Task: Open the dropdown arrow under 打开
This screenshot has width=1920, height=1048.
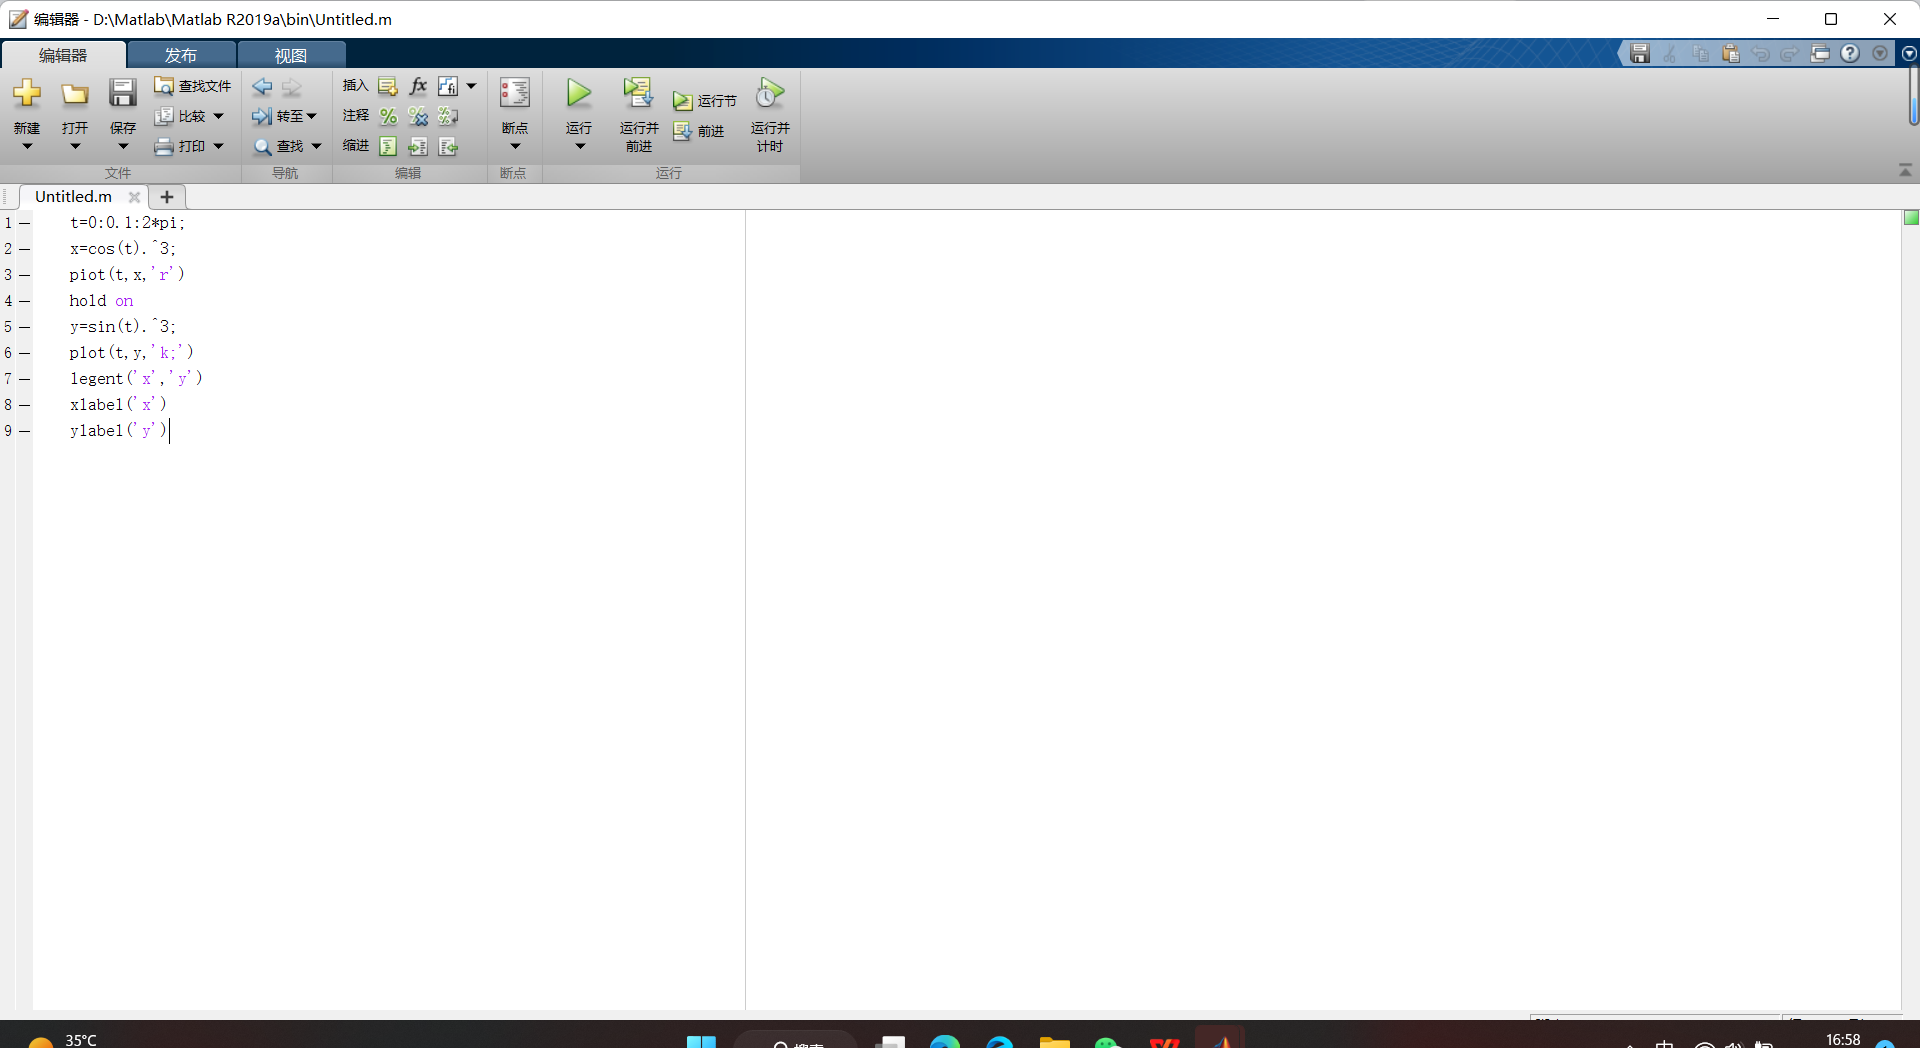Action: pos(75,147)
